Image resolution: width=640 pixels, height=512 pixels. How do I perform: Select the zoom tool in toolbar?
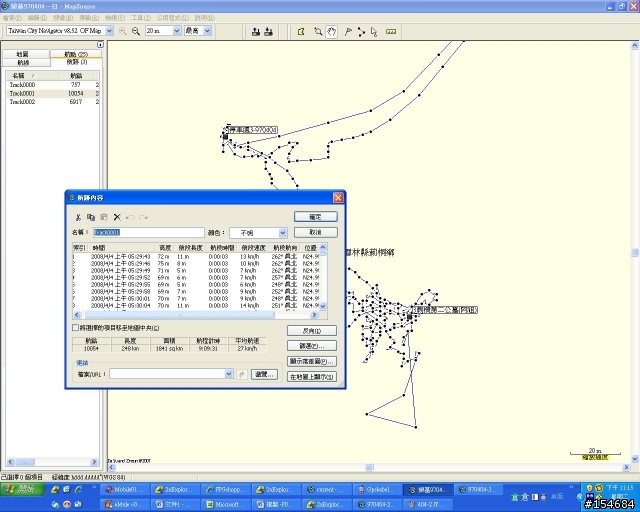click(x=318, y=31)
